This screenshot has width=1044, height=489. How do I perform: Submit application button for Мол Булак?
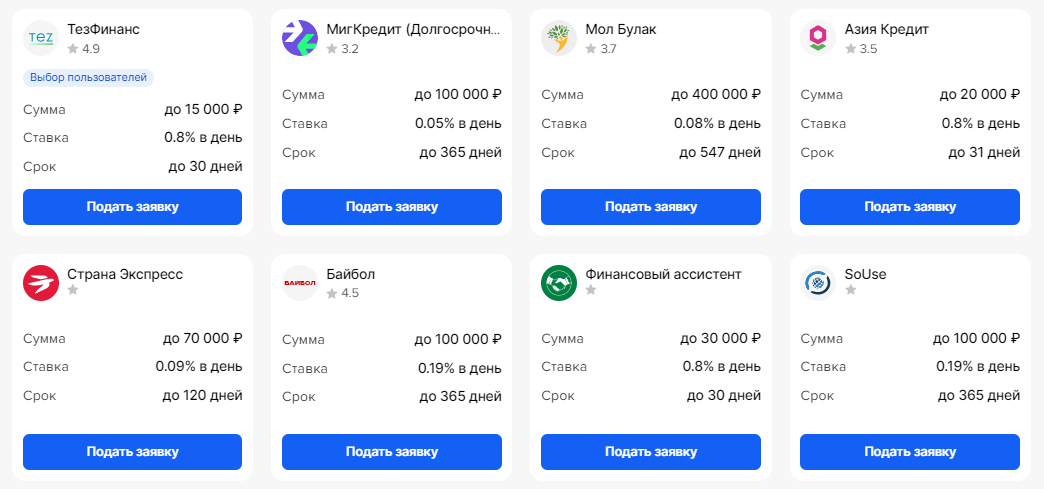coord(650,207)
